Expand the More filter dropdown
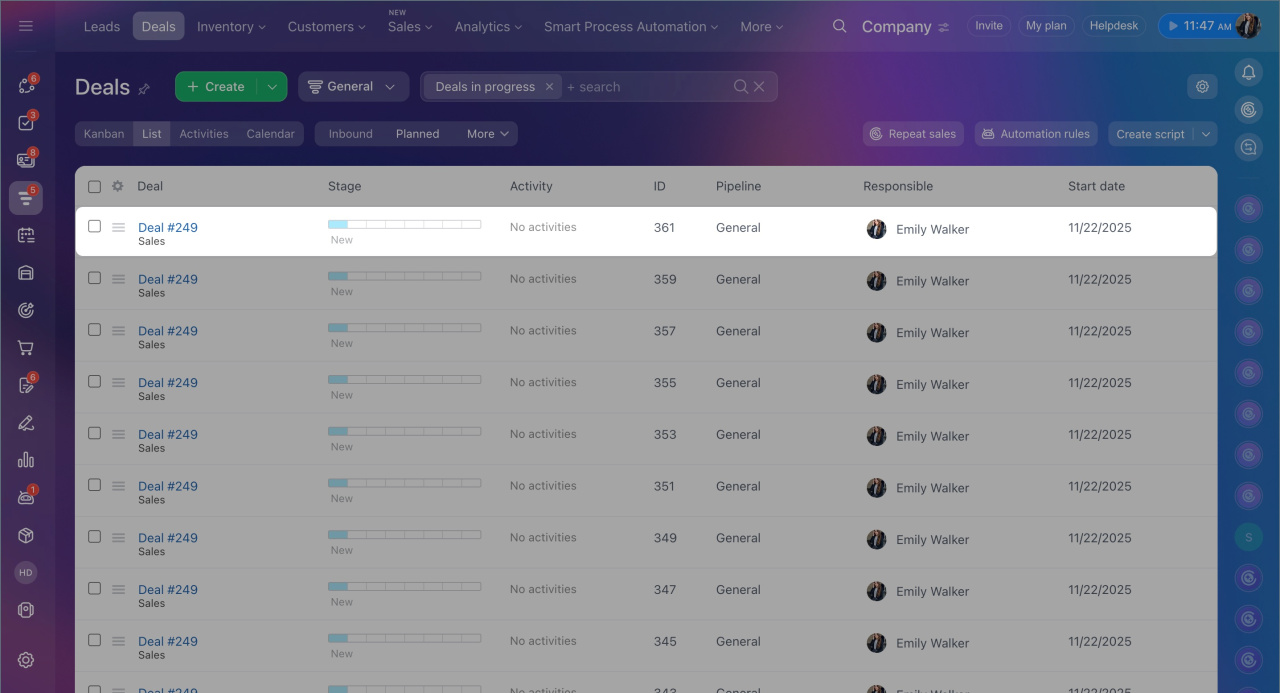 pyautogui.click(x=489, y=134)
